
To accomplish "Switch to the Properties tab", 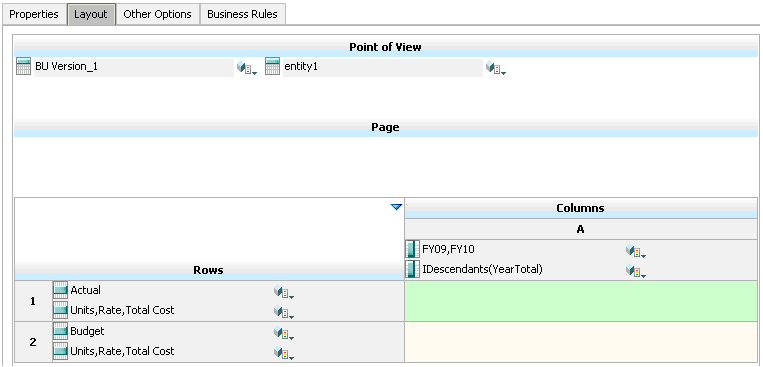I will (34, 14).
